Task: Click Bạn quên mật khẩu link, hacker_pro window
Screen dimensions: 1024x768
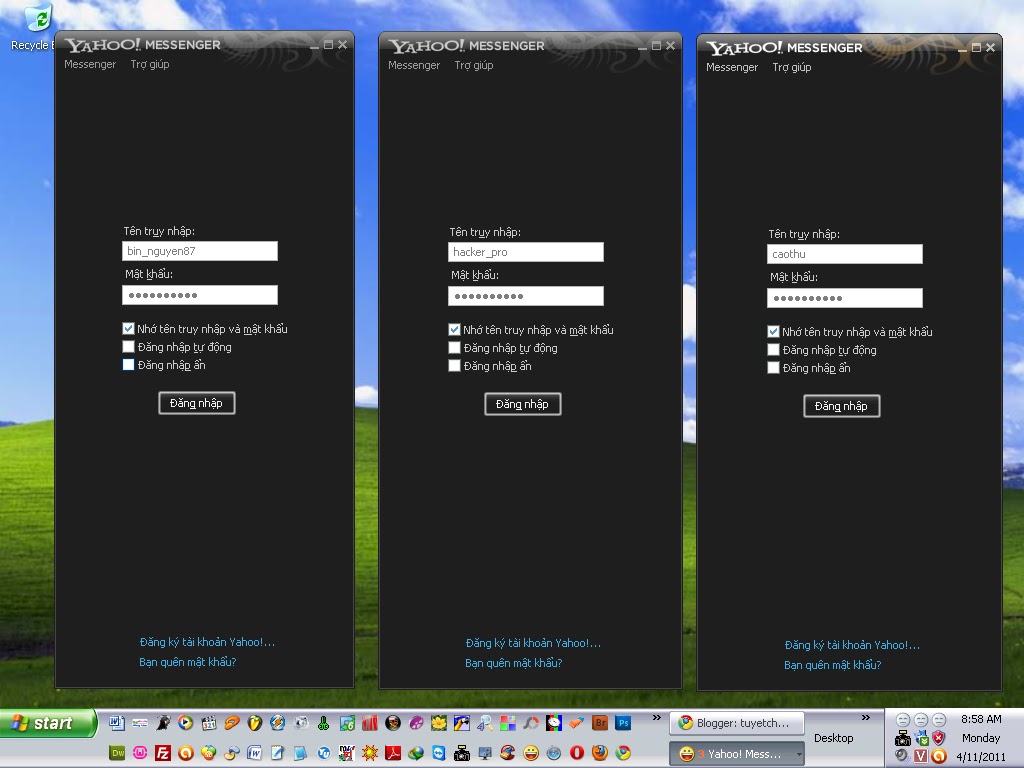Action: [x=513, y=663]
